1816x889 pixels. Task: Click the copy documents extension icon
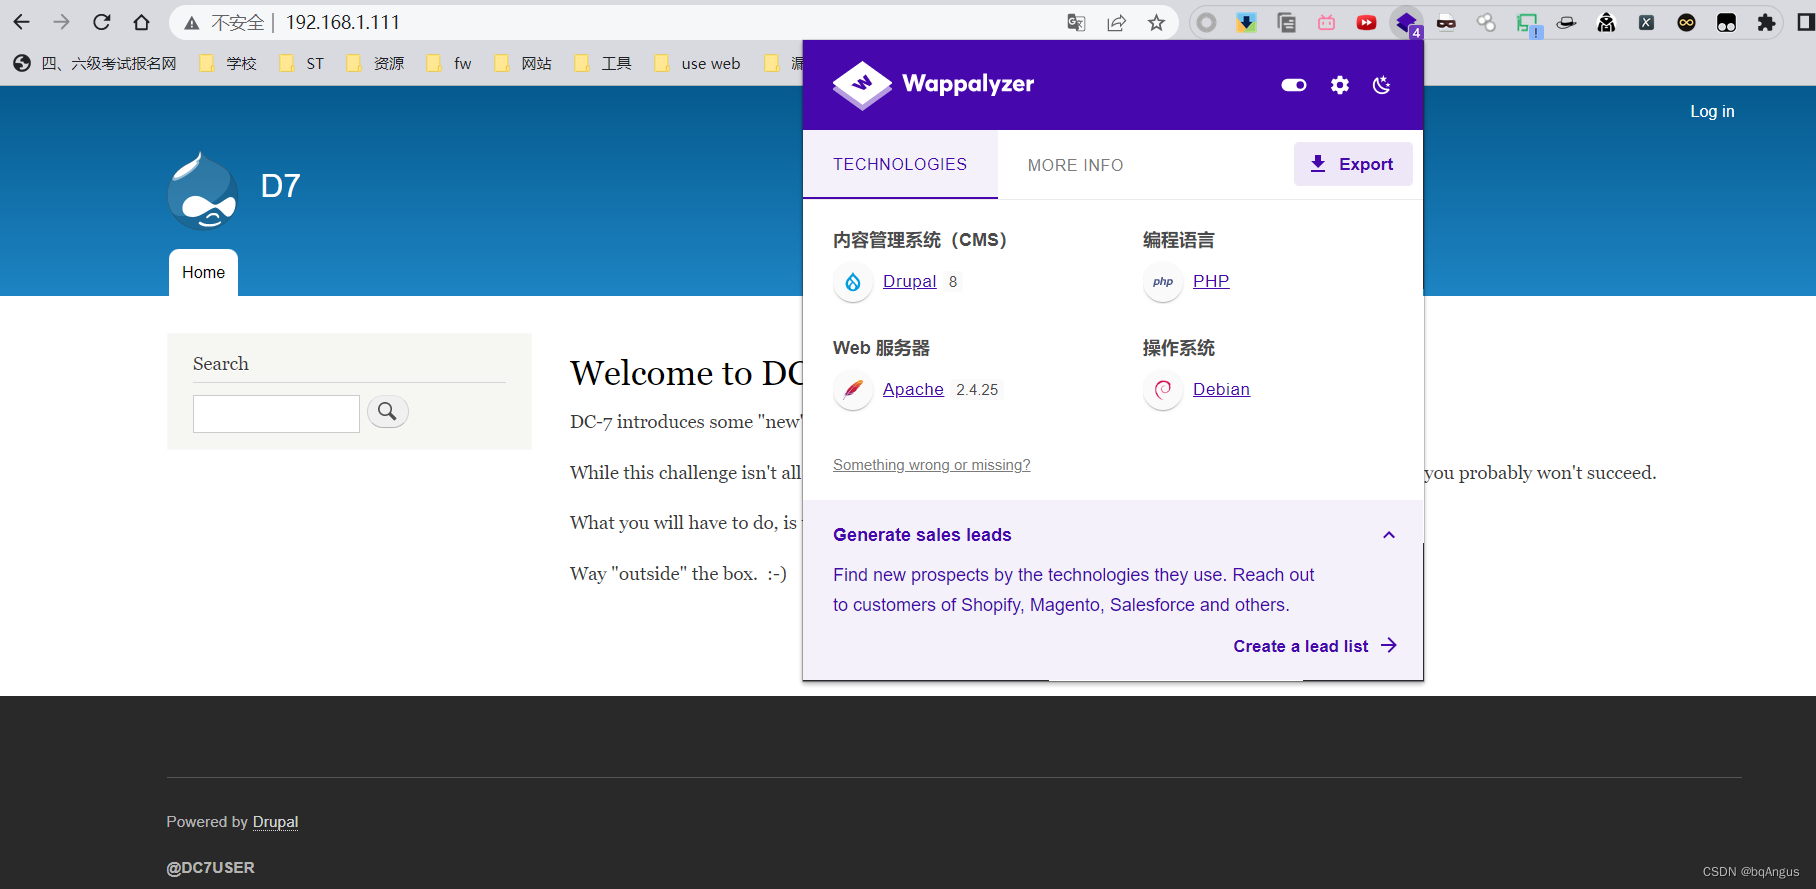click(x=1286, y=23)
